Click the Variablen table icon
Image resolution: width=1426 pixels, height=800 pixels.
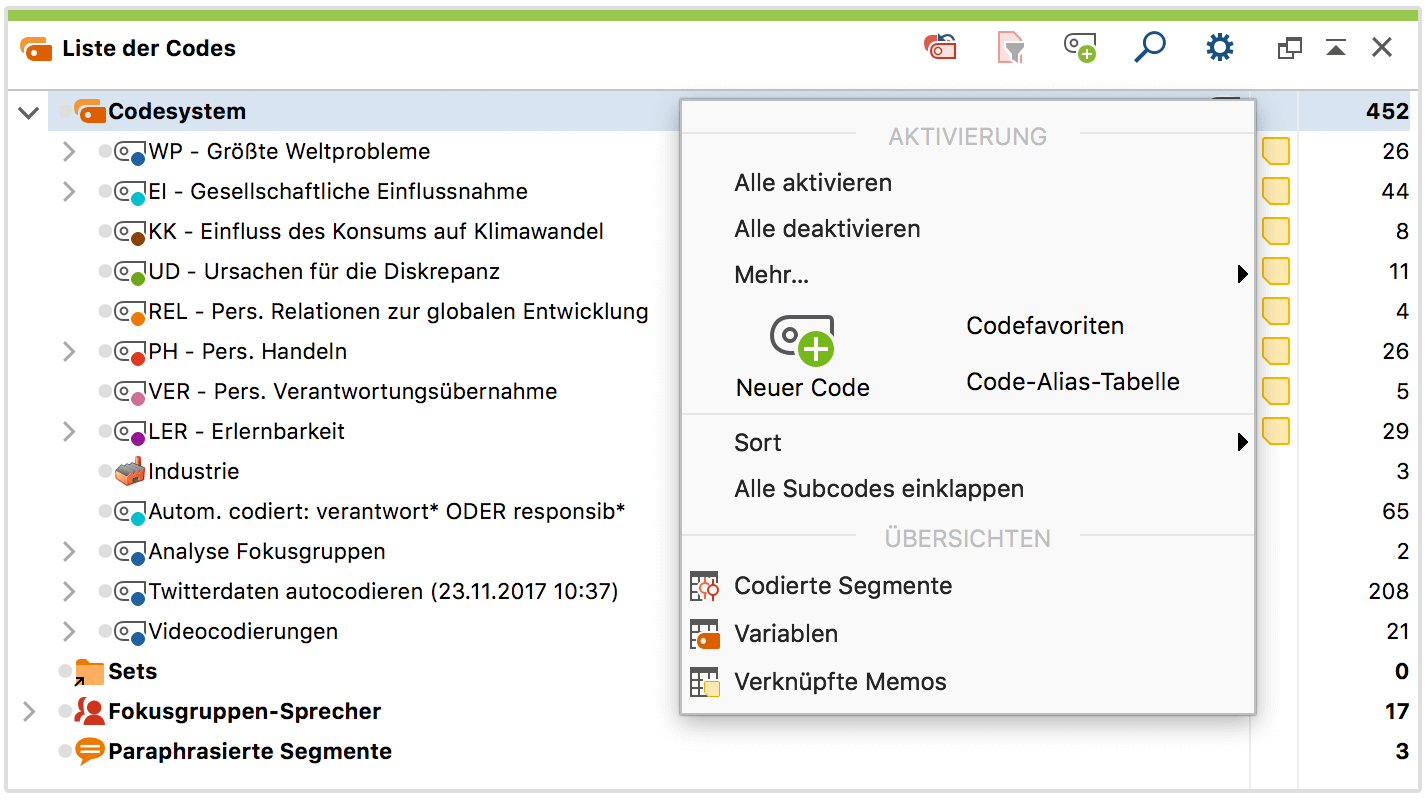point(705,634)
